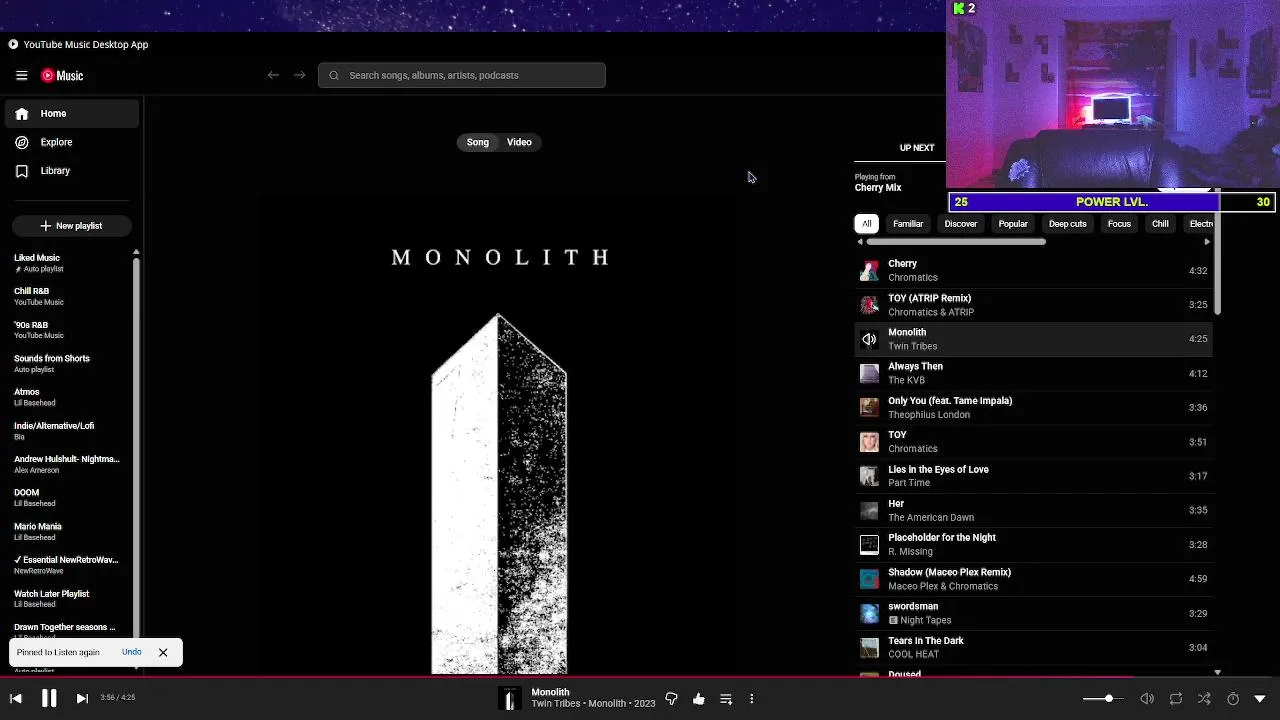Open the player bar more options menu
Image resolution: width=1280 pixels, height=720 pixels.
[x=752, y=699]
